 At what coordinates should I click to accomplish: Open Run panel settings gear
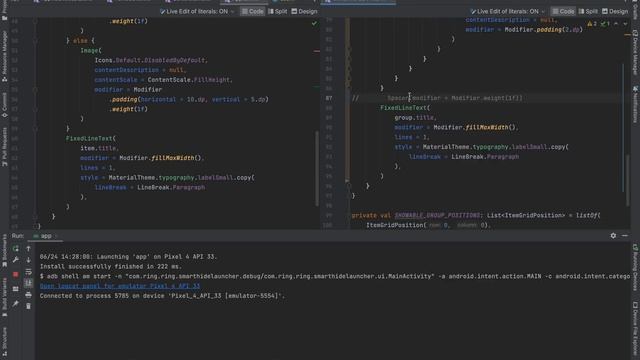click(x=613, y=236)
